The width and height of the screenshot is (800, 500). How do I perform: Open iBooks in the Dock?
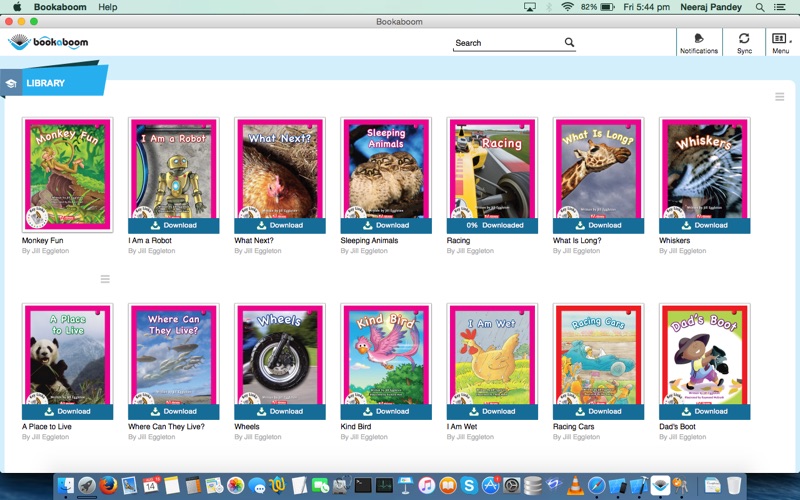coord(448,485)
